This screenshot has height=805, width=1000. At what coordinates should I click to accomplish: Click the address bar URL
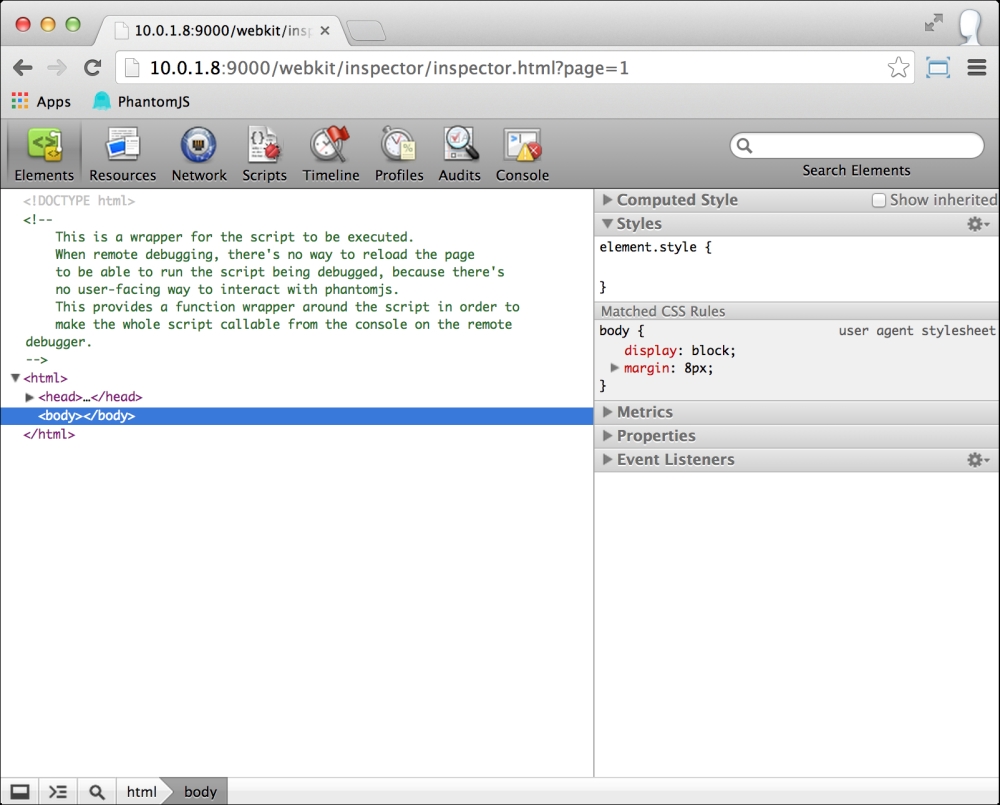(389, 68)
